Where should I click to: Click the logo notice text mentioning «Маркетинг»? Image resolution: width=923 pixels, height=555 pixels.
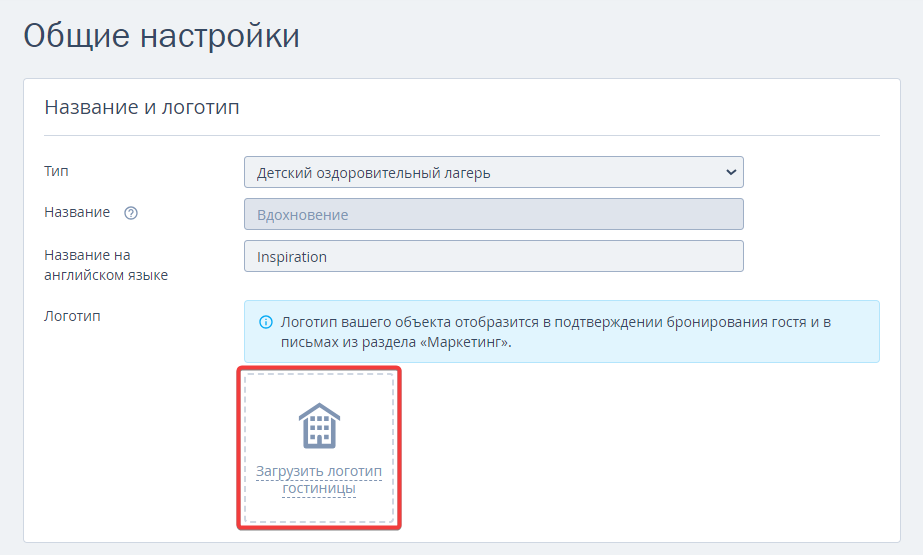tap(555, 332)
